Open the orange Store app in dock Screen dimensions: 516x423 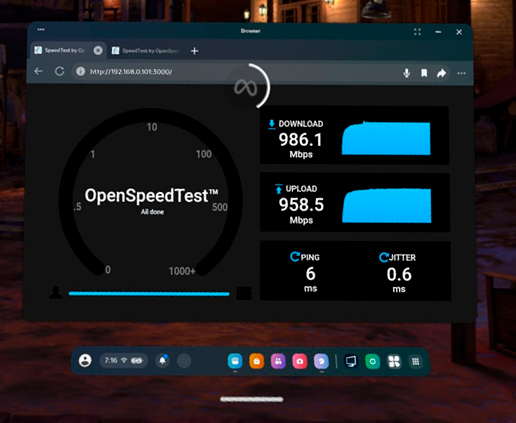(257, 361)
